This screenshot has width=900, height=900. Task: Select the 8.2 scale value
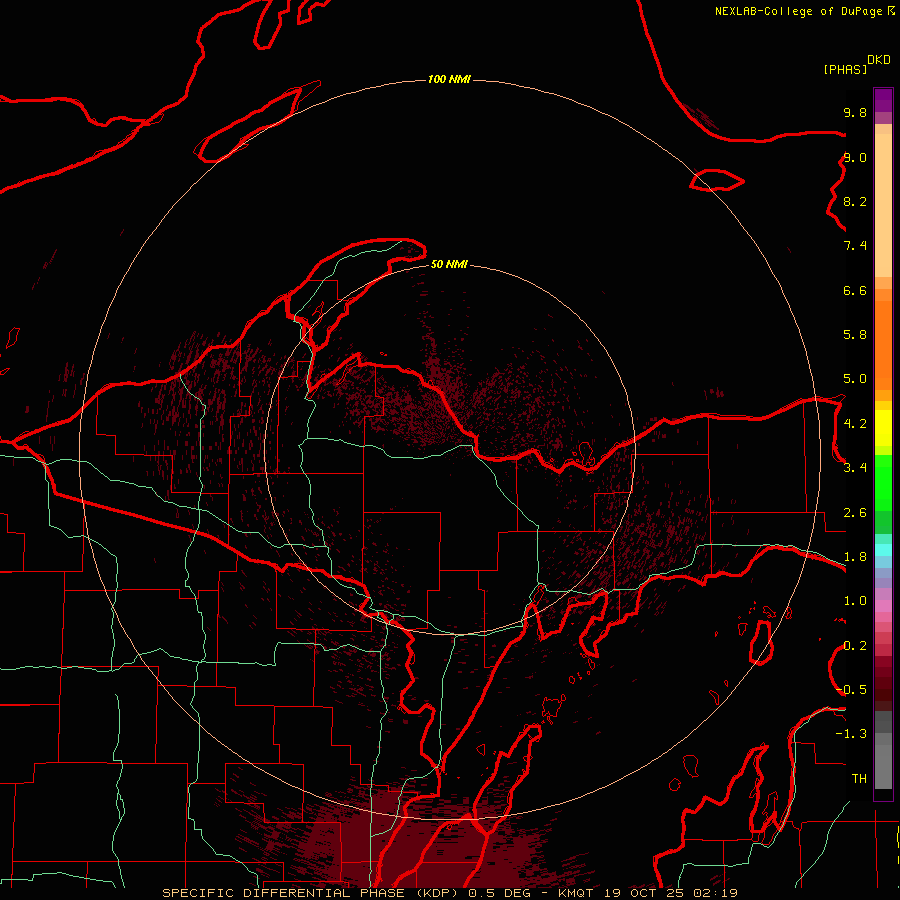855,201
